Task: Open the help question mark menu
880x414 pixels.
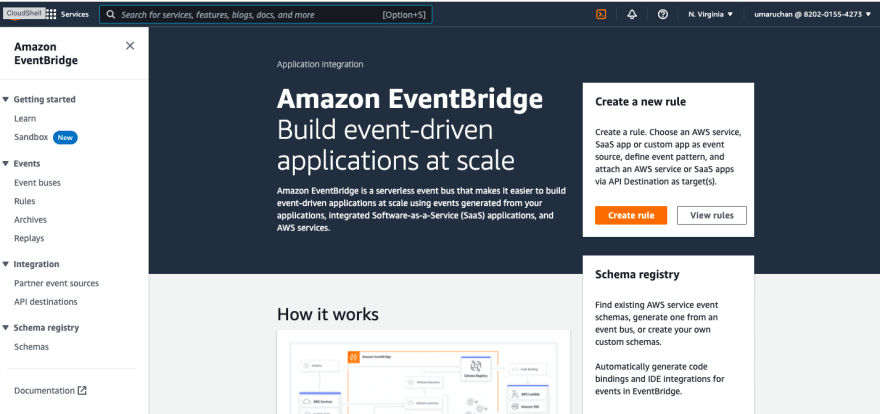Action: (663, 15)
